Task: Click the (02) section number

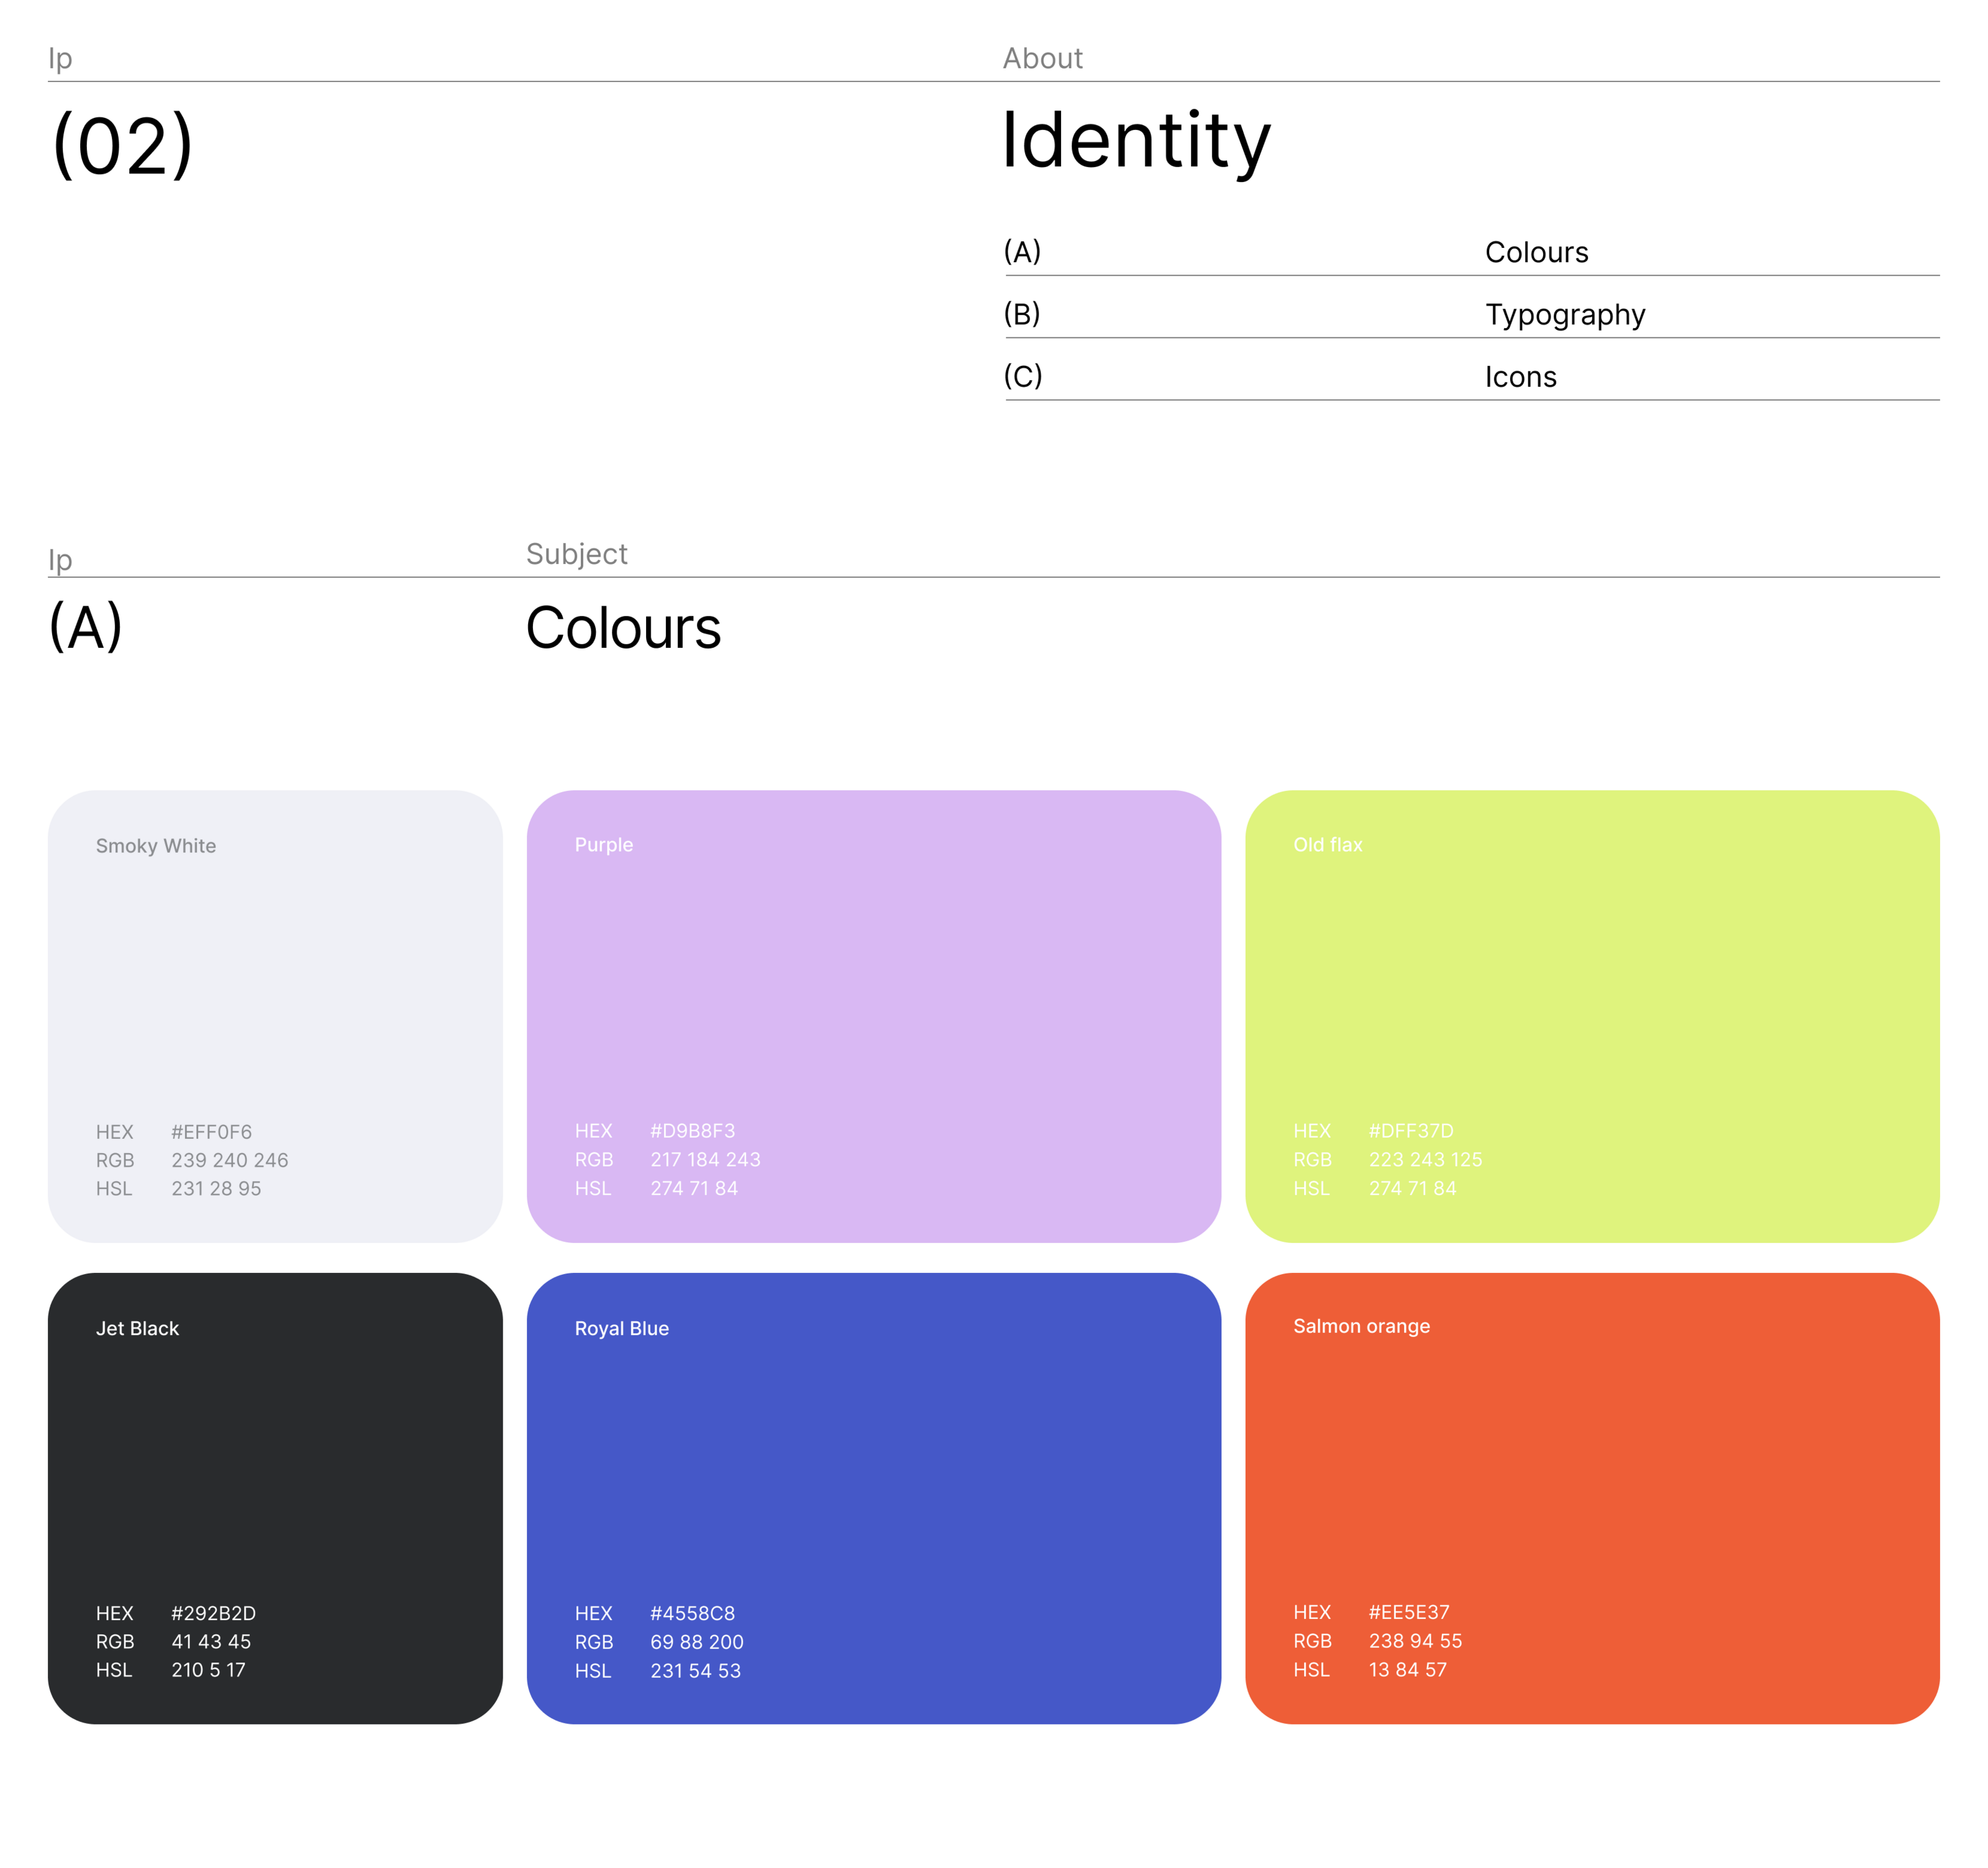Action: pos(122,146)
